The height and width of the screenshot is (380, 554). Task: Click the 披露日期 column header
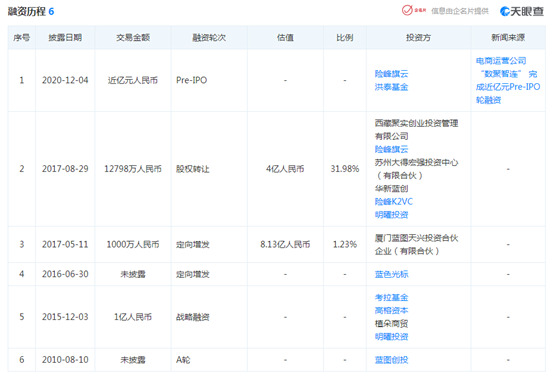[x=65, y=37]
